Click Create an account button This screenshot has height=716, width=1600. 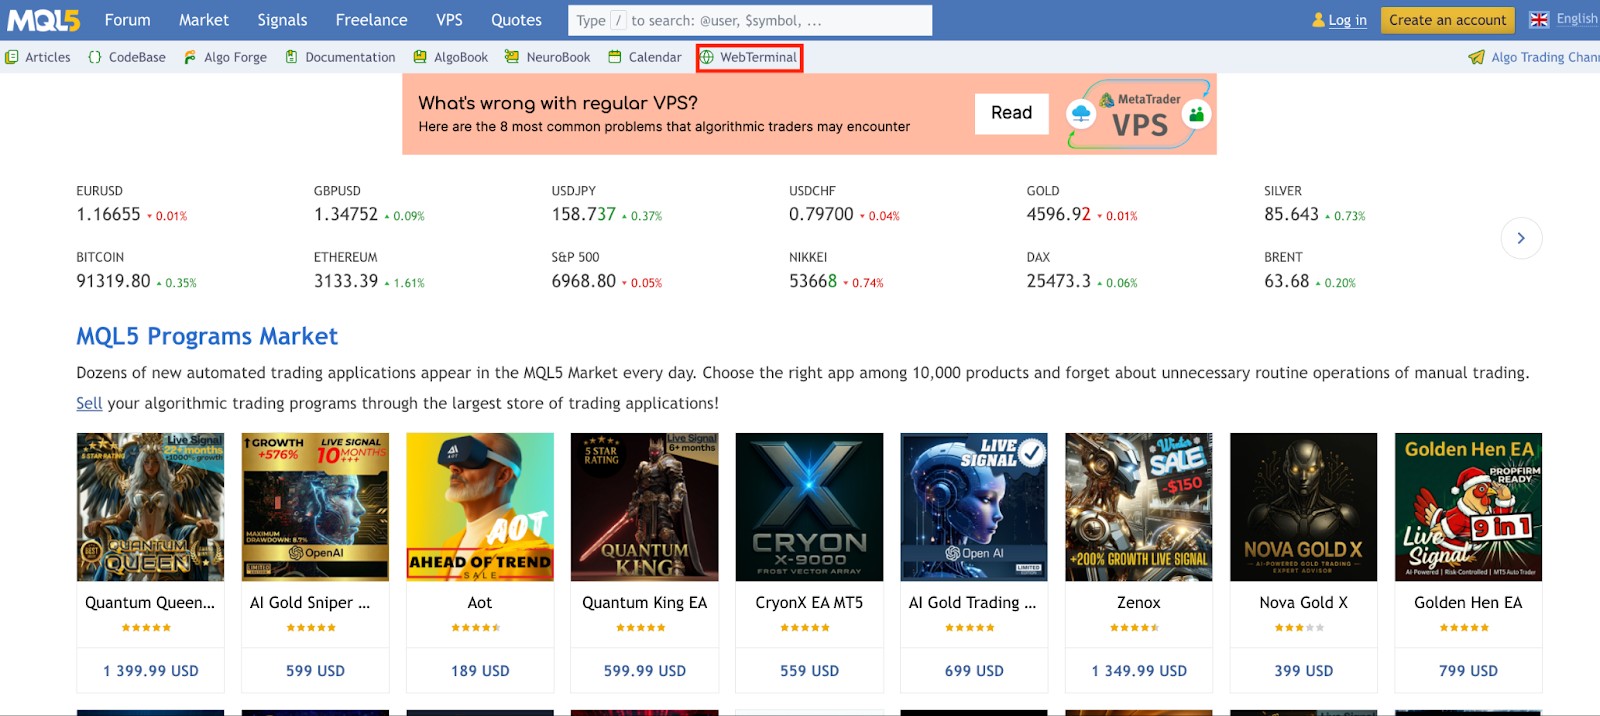click(x=1447, y=20)
